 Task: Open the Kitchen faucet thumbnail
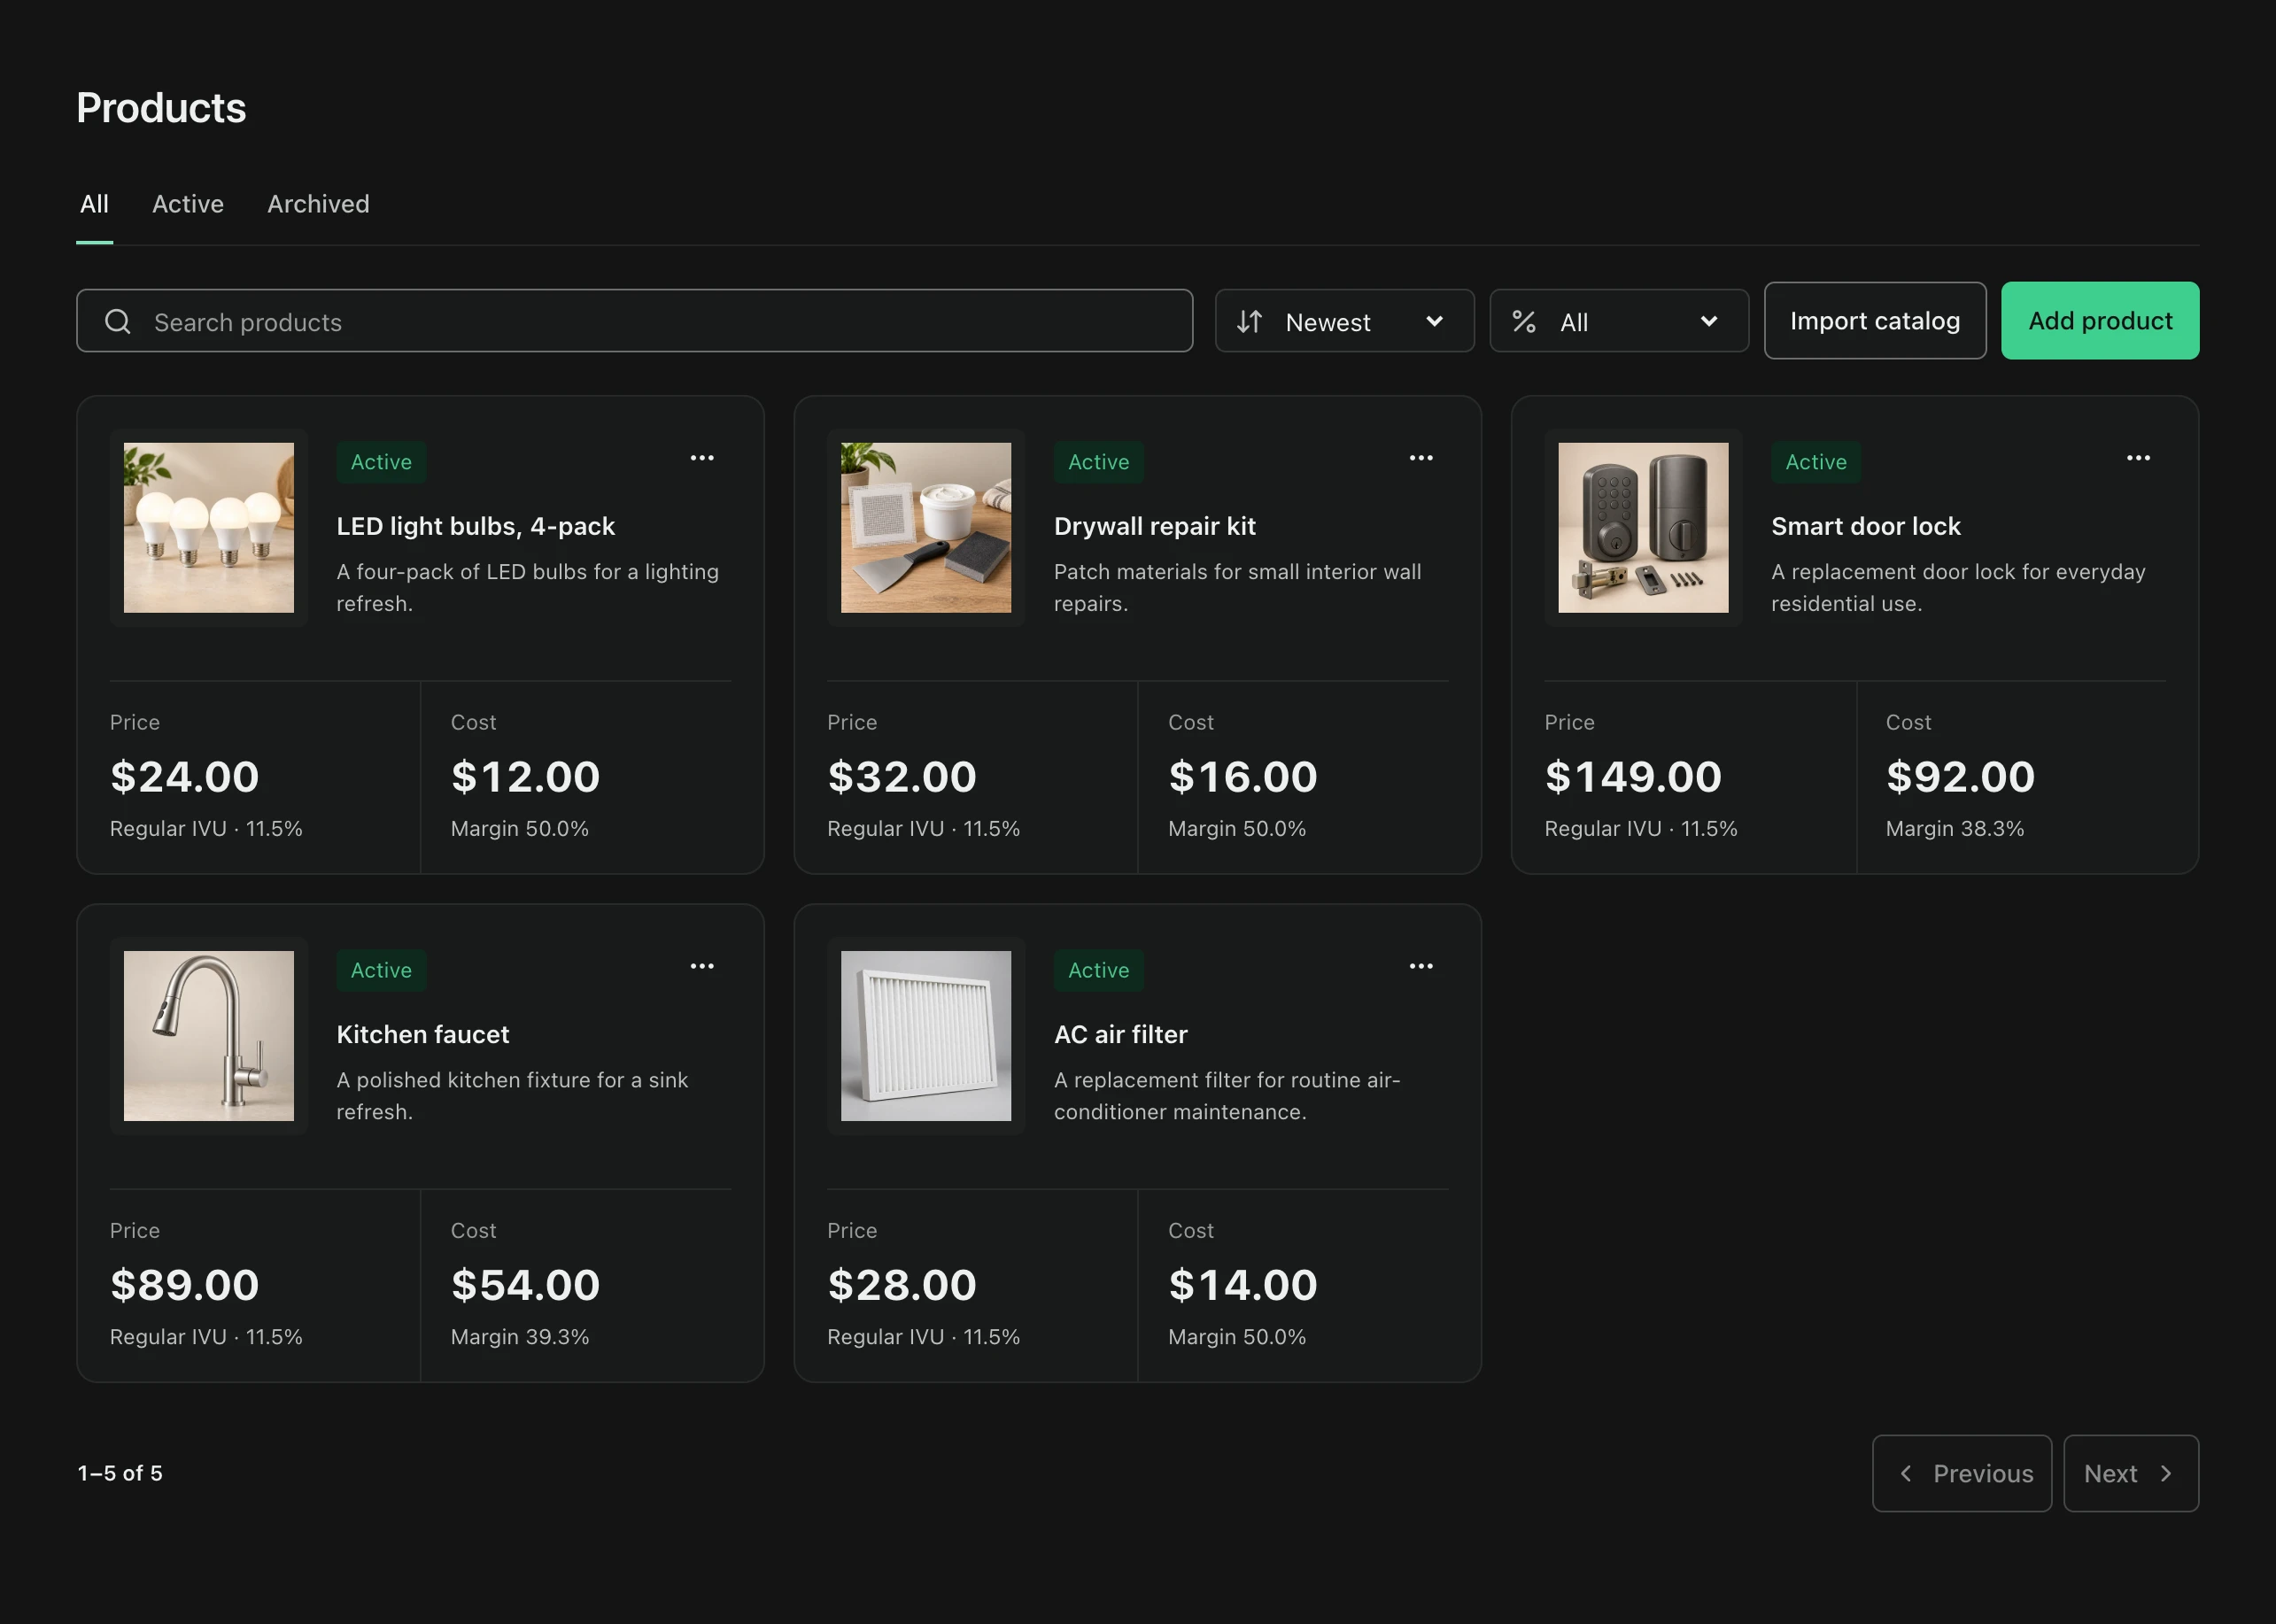coord(209,1036)
